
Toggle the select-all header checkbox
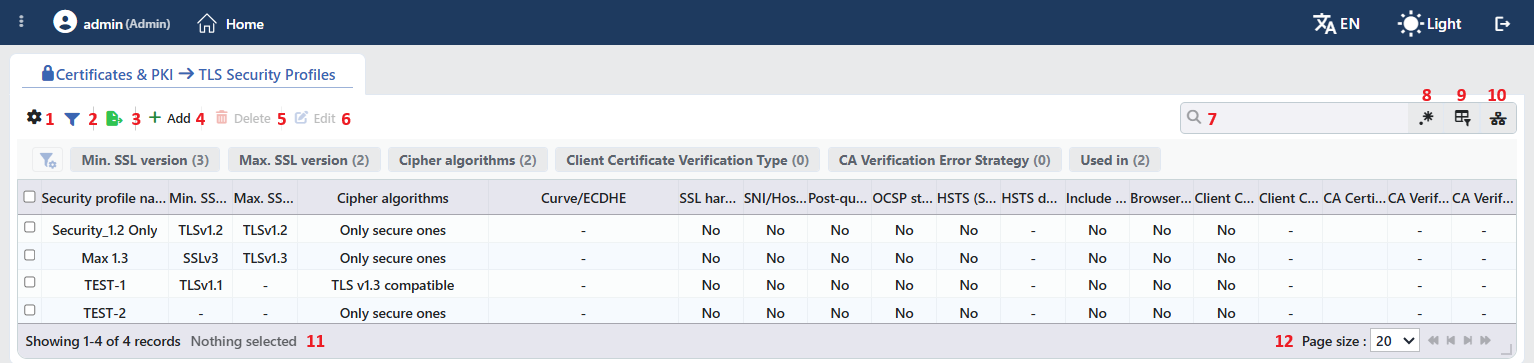[x=29, y=197]
